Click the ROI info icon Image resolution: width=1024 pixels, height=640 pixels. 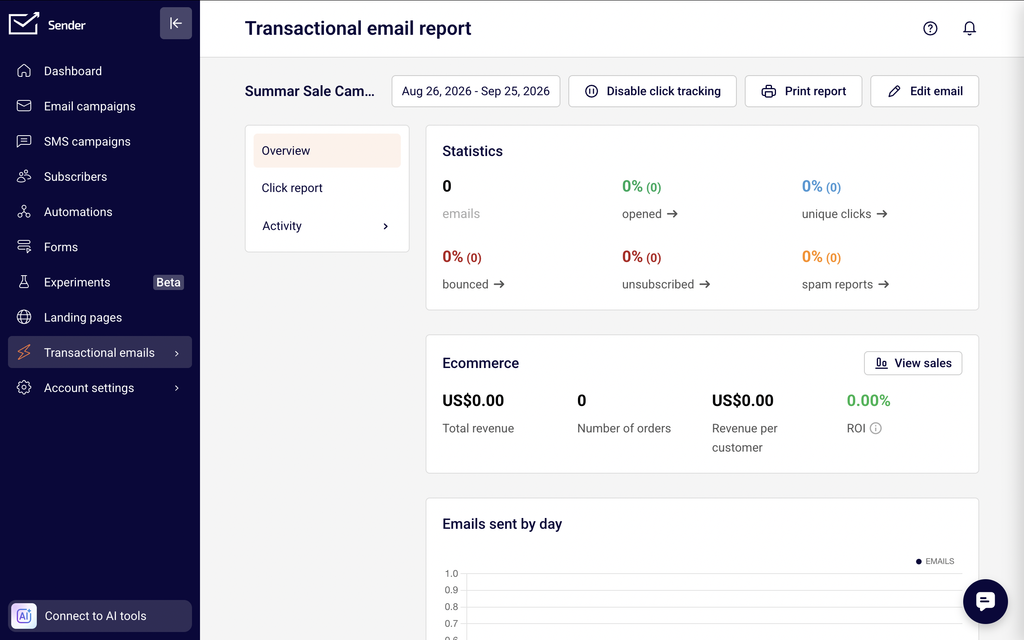(x=876, y=428)
